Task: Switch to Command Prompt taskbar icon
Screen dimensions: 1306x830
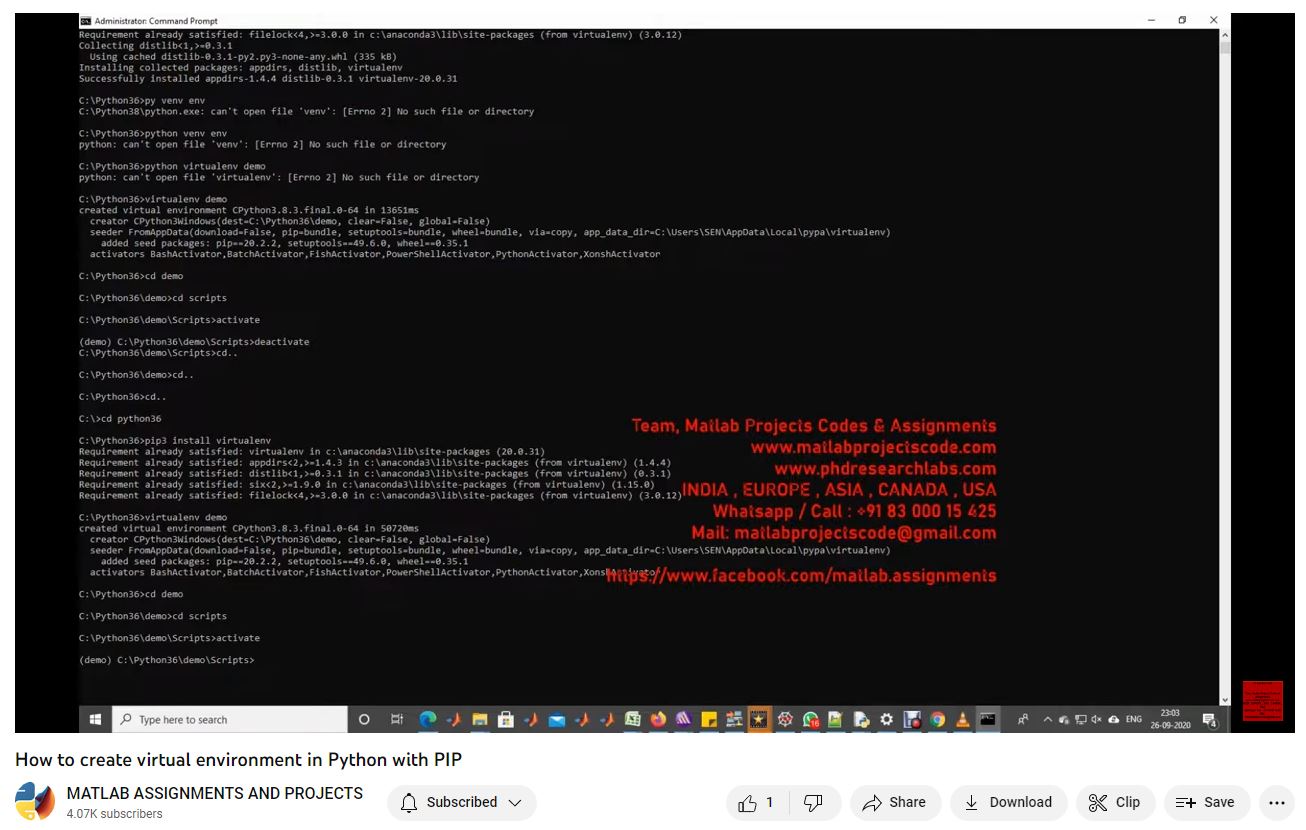Action: [988, 719]
